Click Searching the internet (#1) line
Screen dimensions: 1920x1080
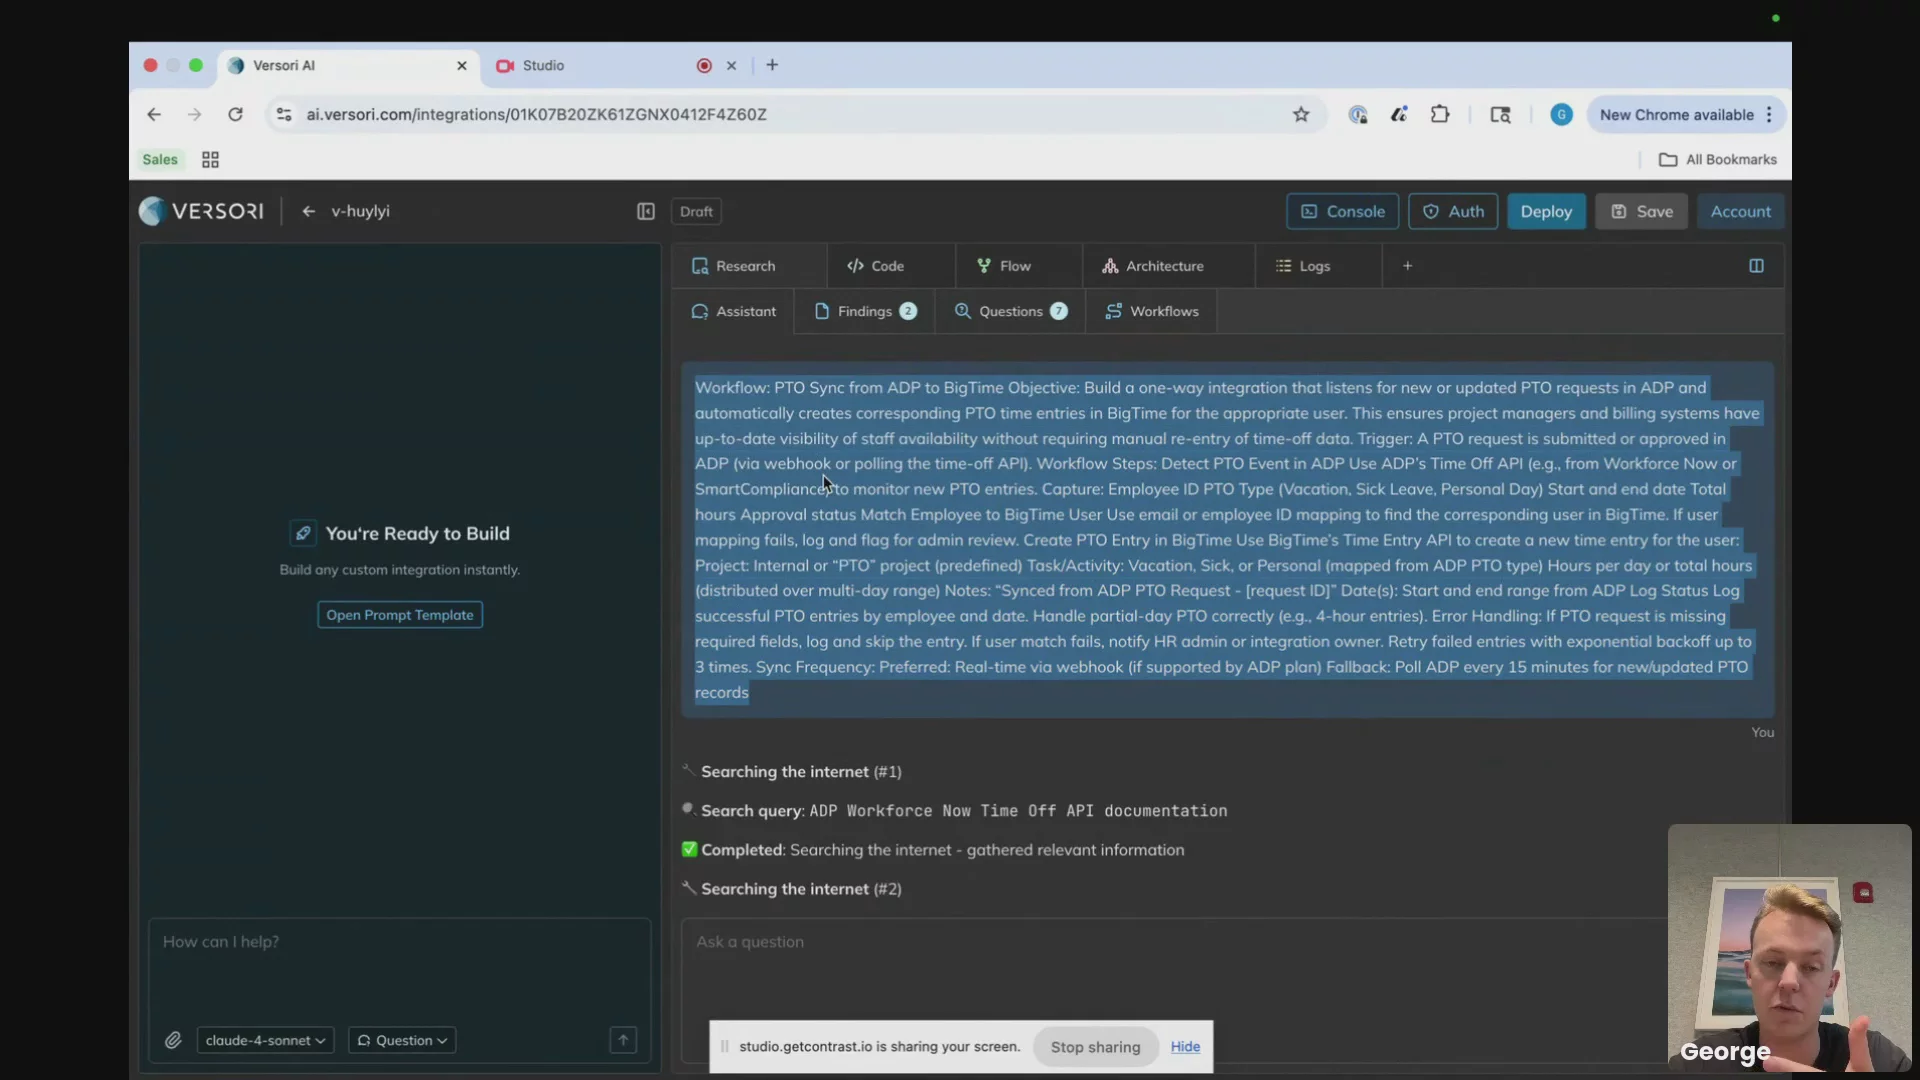(801, 772)
